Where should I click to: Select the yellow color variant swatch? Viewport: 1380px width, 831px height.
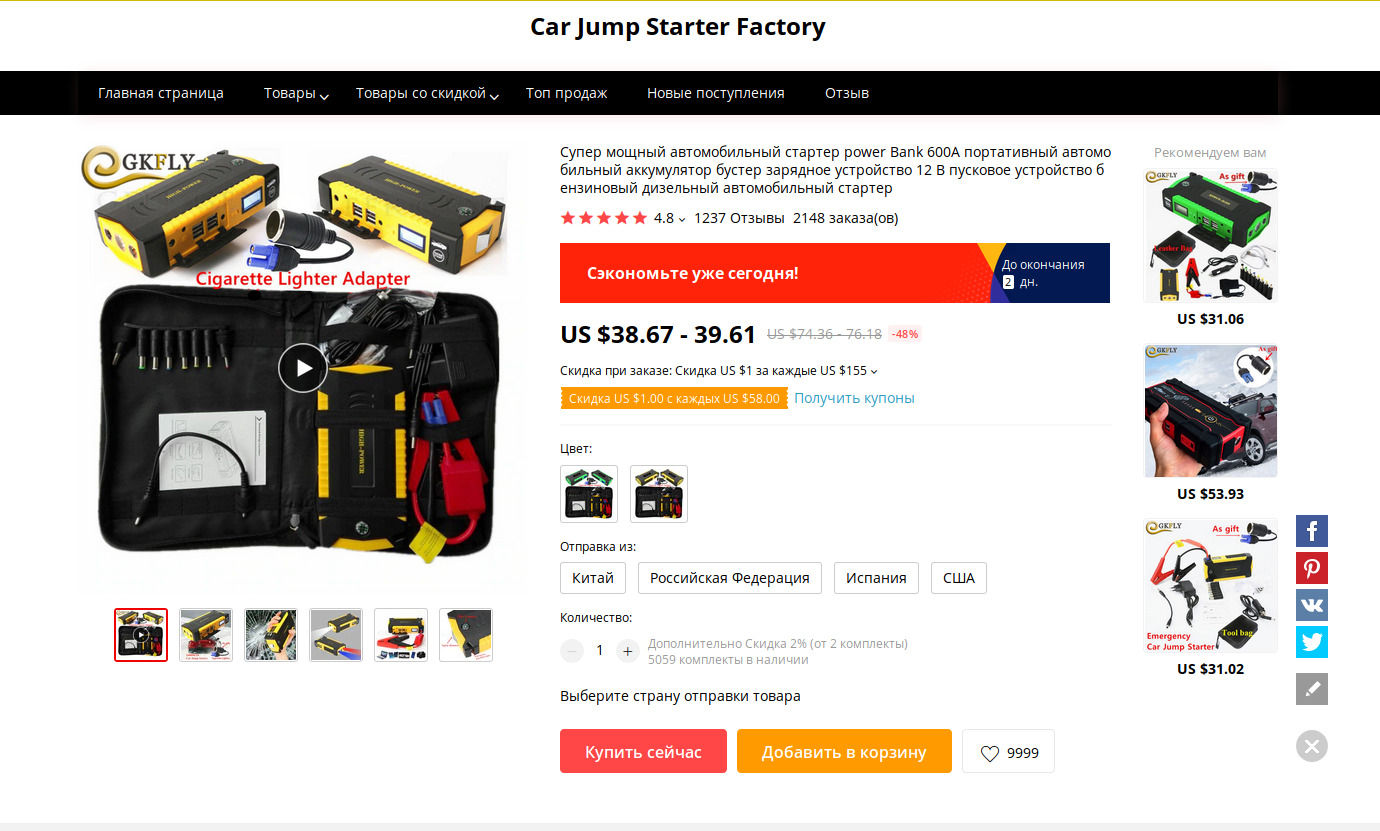click(x=659, y=494)
